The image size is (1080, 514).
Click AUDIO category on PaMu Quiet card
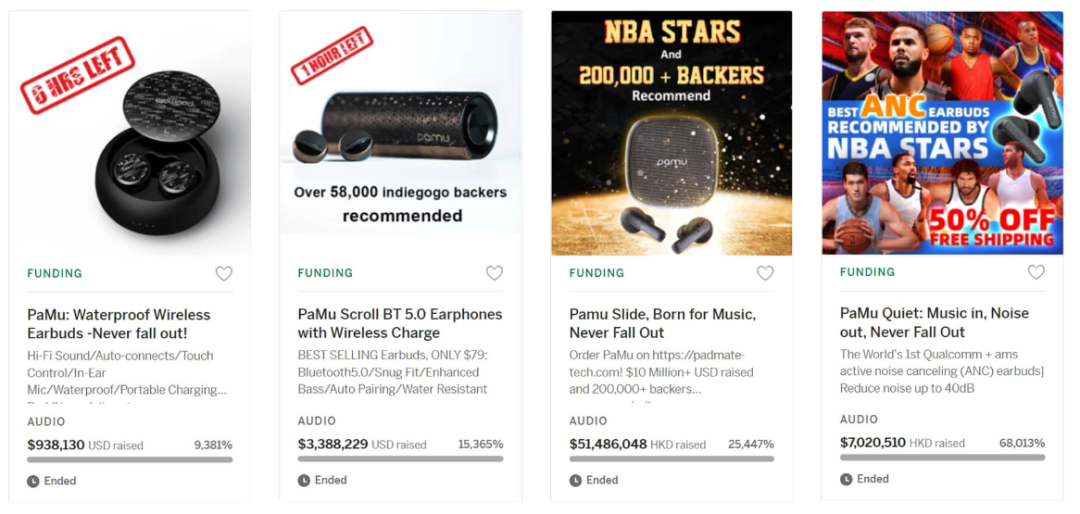[858, 420]
